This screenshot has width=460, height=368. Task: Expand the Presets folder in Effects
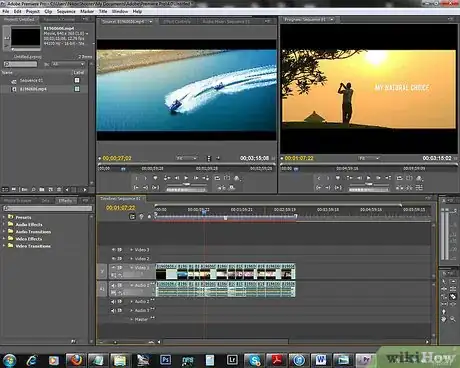[x=4, y=217]
